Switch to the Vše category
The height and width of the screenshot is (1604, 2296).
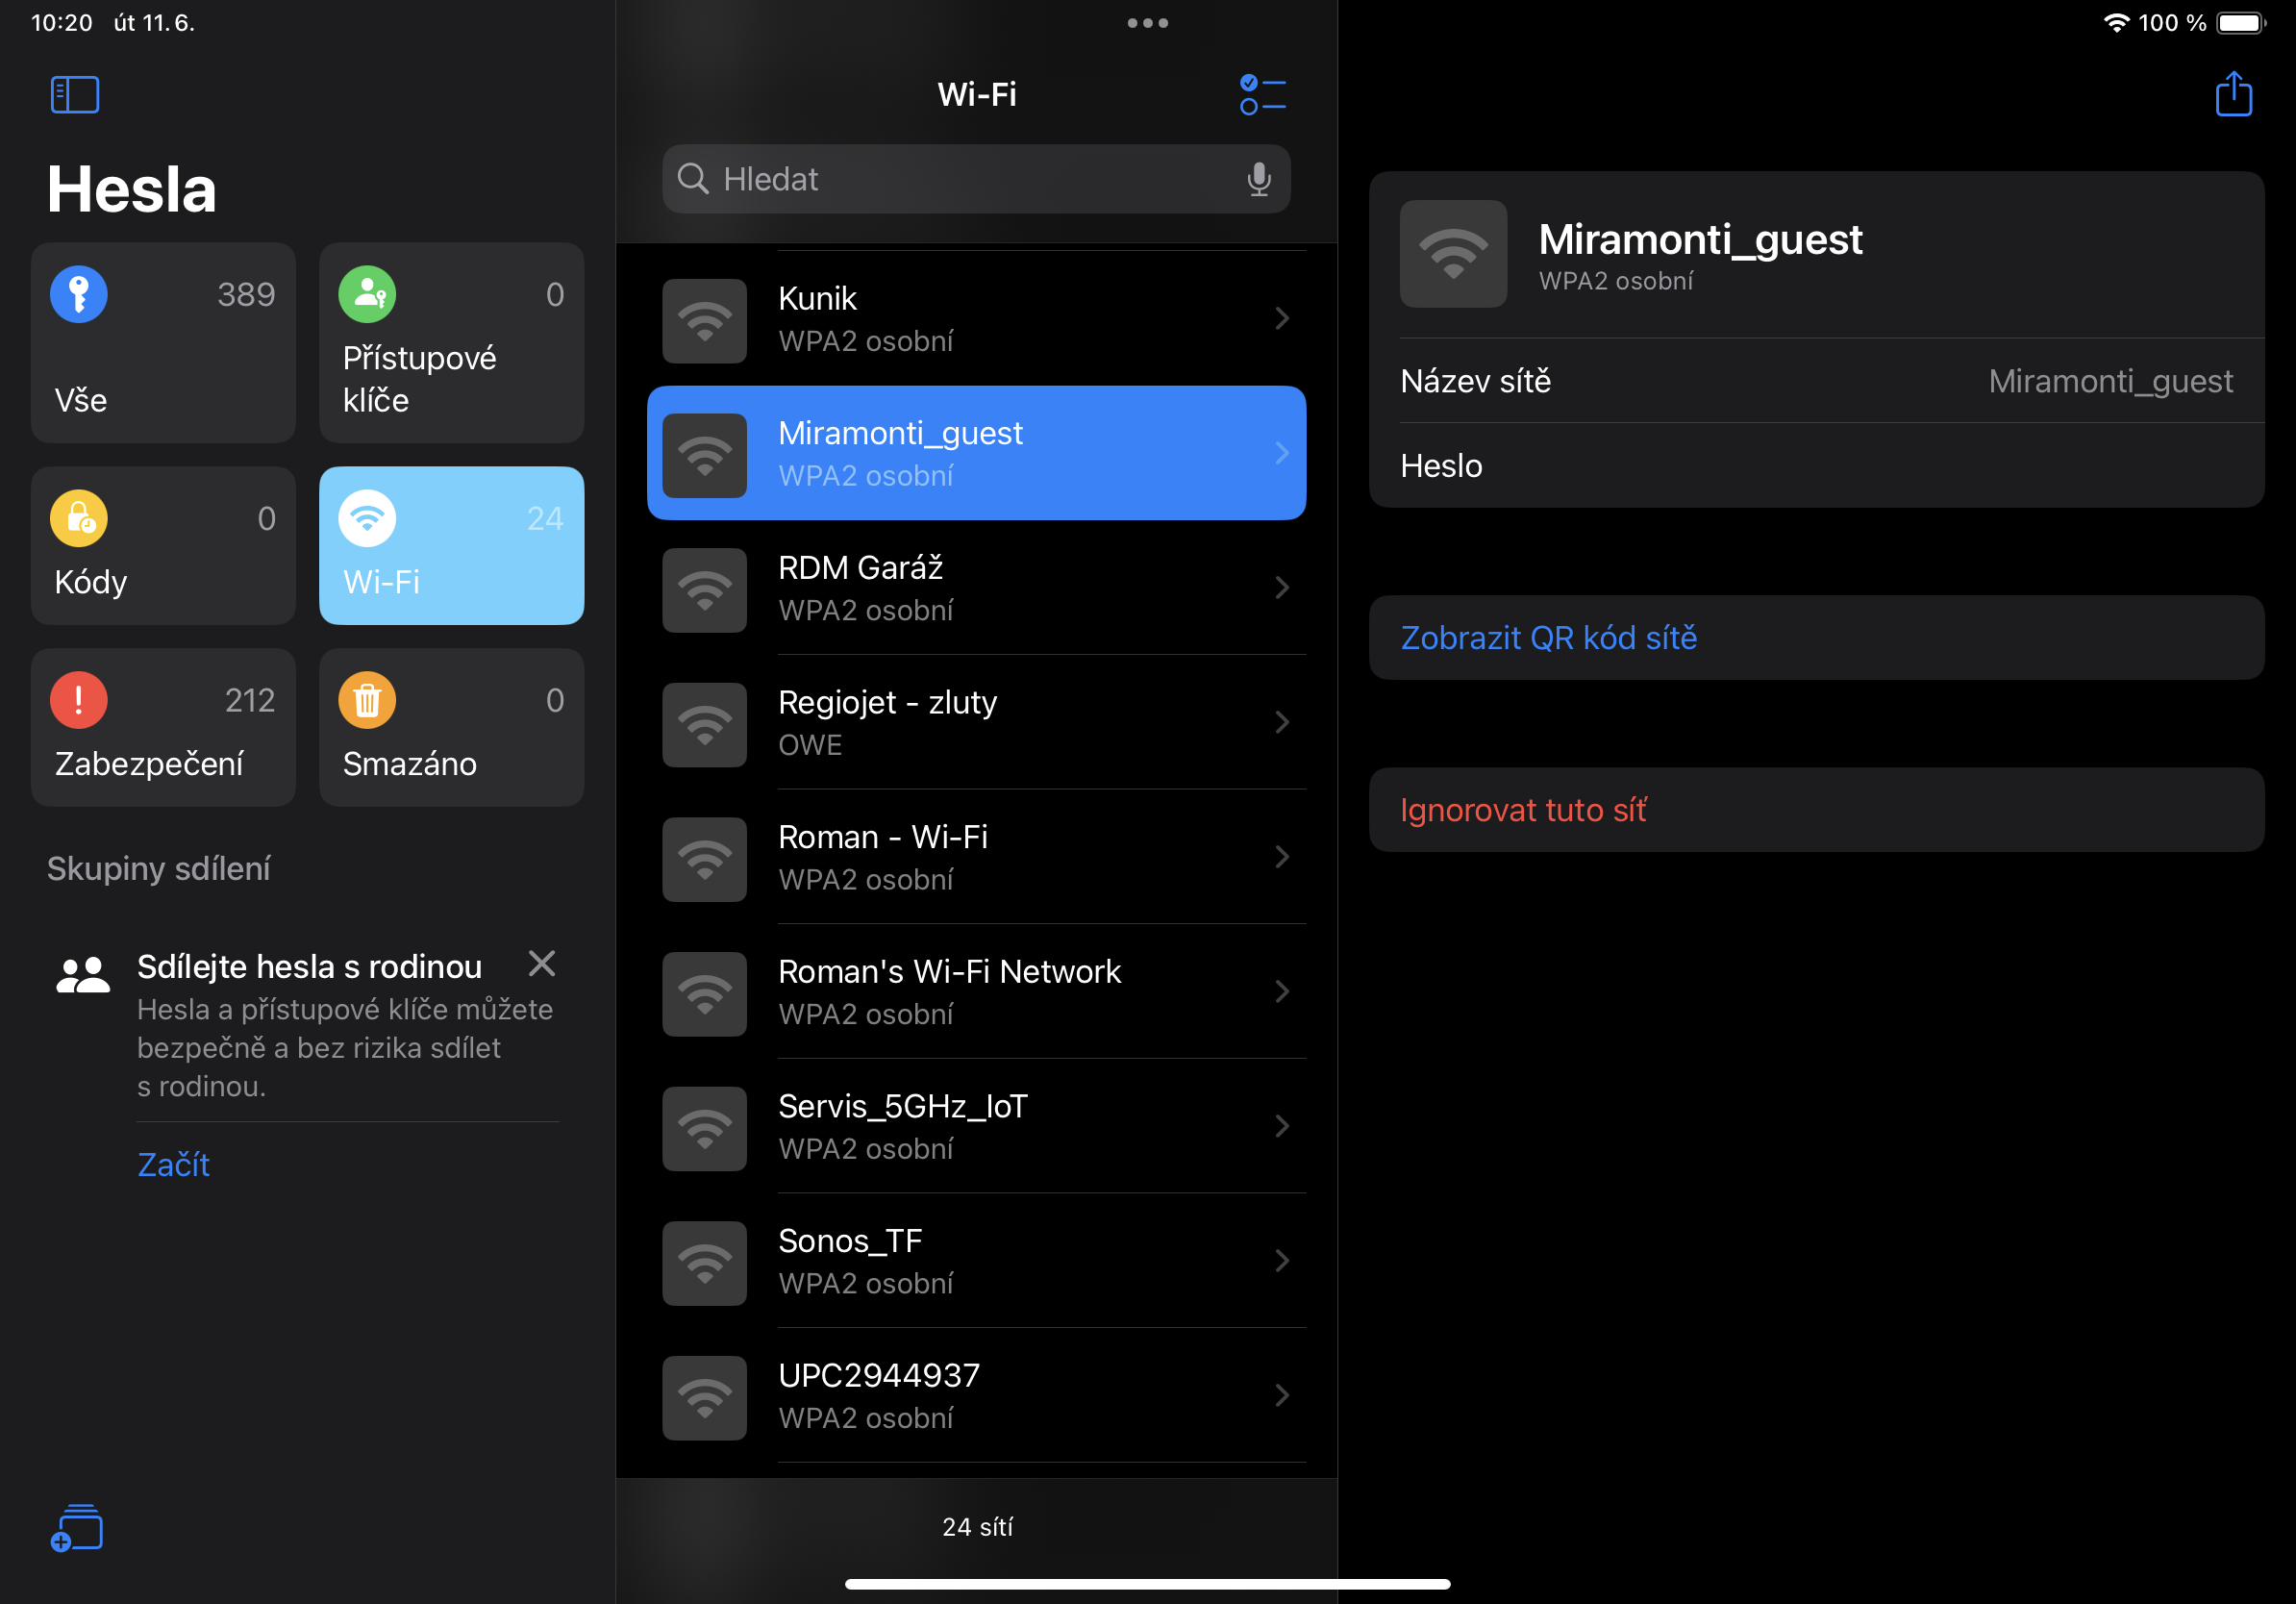tap(163, 343)
